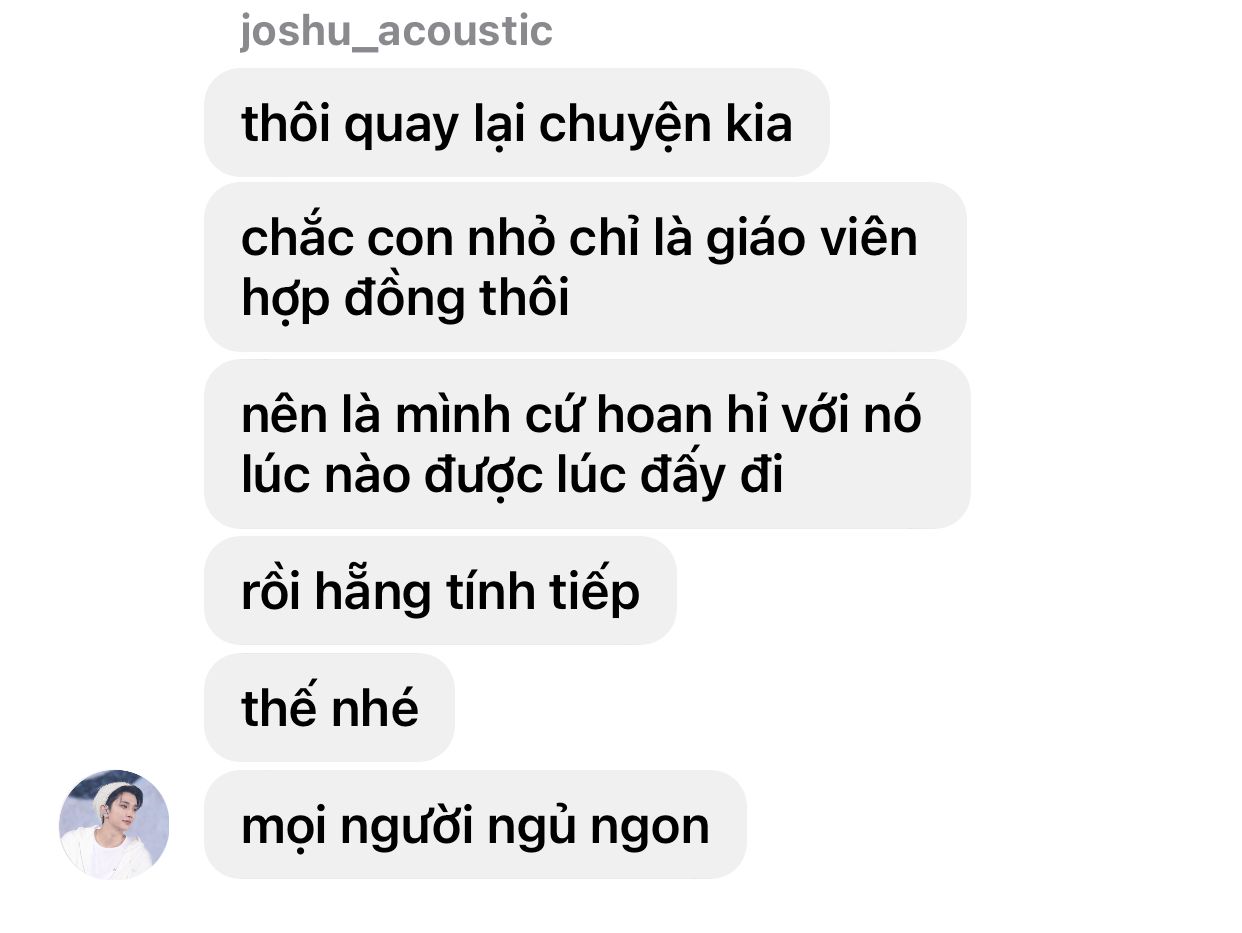1242x933 pixels.
Task: Select the 'chắc con nhỏ chỉ là giáo viên' message
Action: point(586,267)
